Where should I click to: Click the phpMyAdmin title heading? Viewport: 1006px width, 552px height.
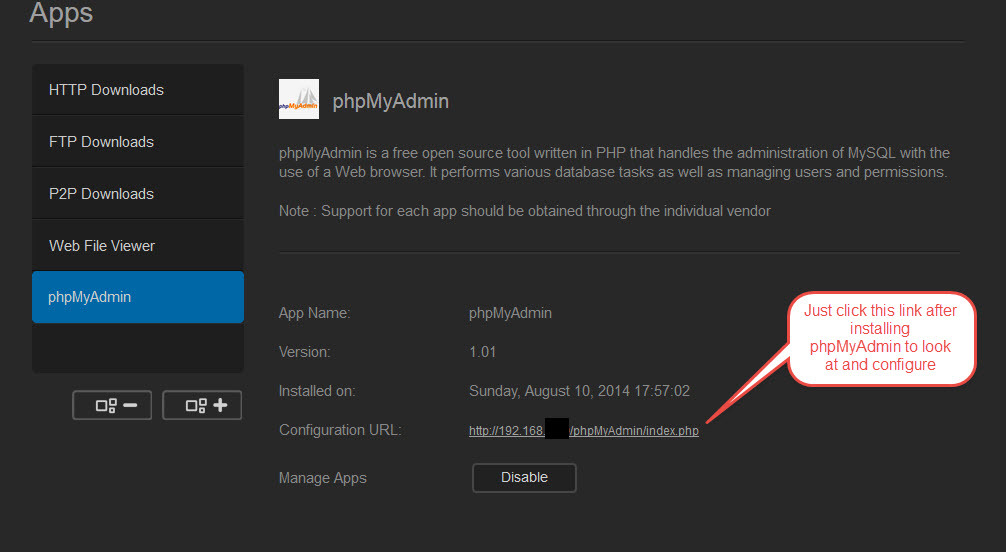(x=391, y=101)
